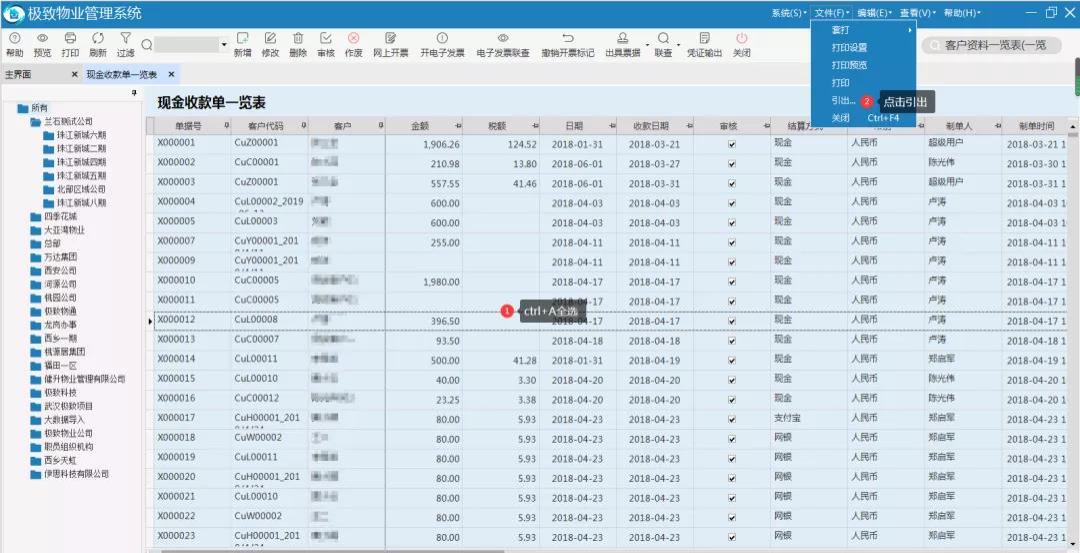Open the toolbar search box dropdown arrow
Image resolution: width=1080 pixels, height=553 pixels.
point(224,45)
